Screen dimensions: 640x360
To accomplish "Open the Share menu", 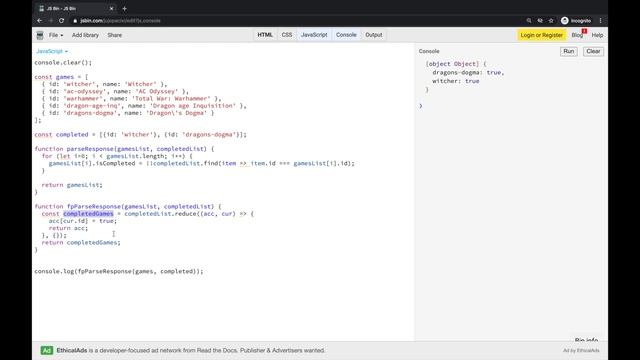I will [115, 35].
